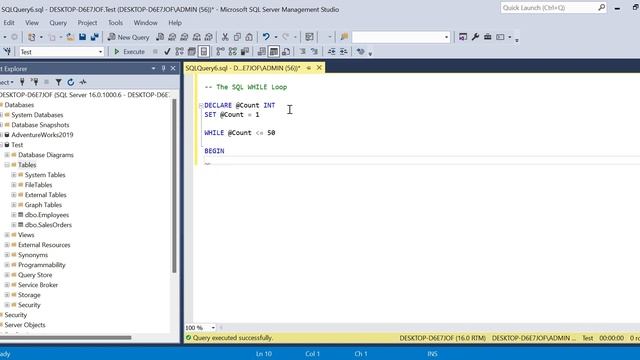Open the Undo history dropdown arrow

pos(276,37)
